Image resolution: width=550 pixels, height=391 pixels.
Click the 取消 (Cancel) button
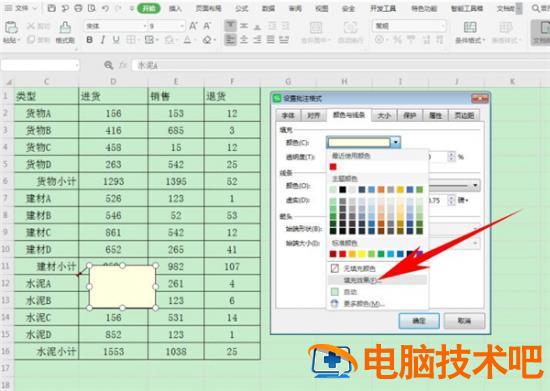click(464, 321)
